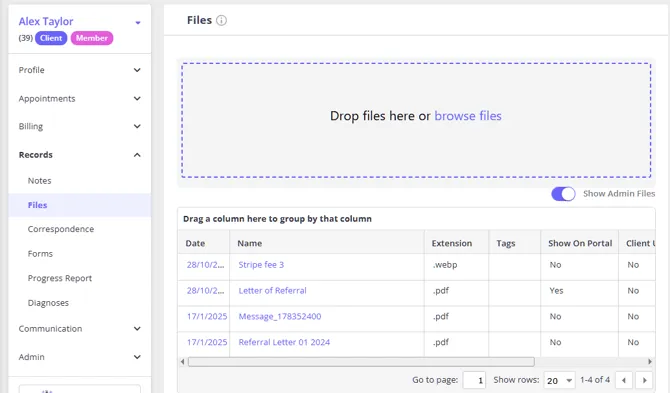Open the Message_178352400 file
Viewport: 670px width, 393px height.
tap(280, 317)
